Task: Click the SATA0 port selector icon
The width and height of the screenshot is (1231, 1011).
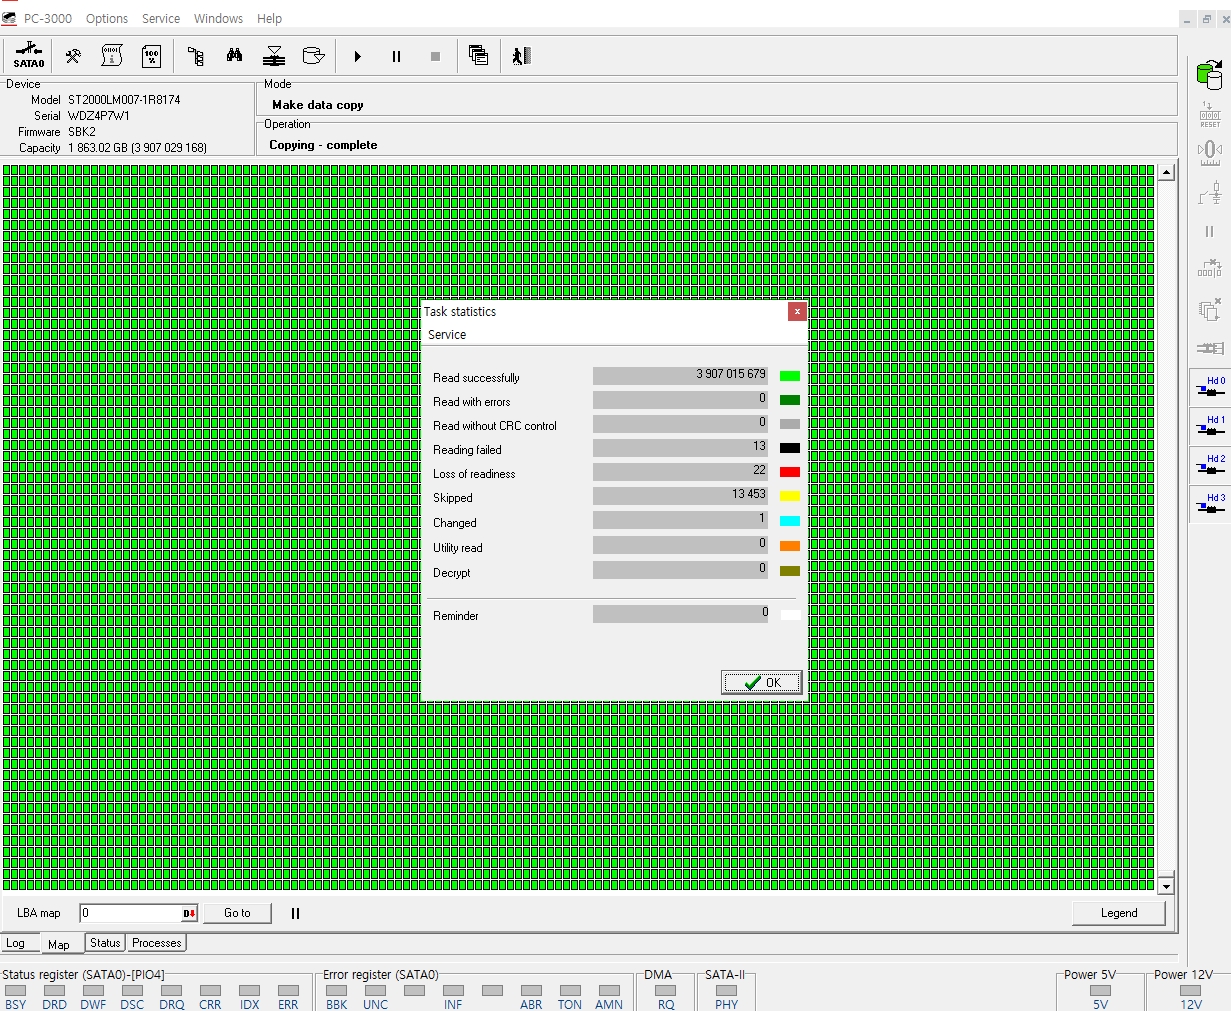Action: pyautogui.click(x=29, y=56)
